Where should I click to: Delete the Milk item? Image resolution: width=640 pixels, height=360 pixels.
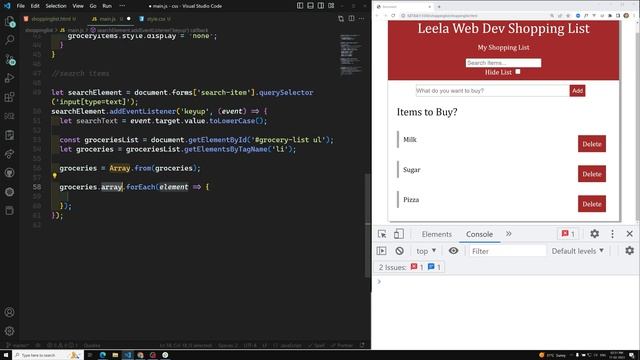591,144
